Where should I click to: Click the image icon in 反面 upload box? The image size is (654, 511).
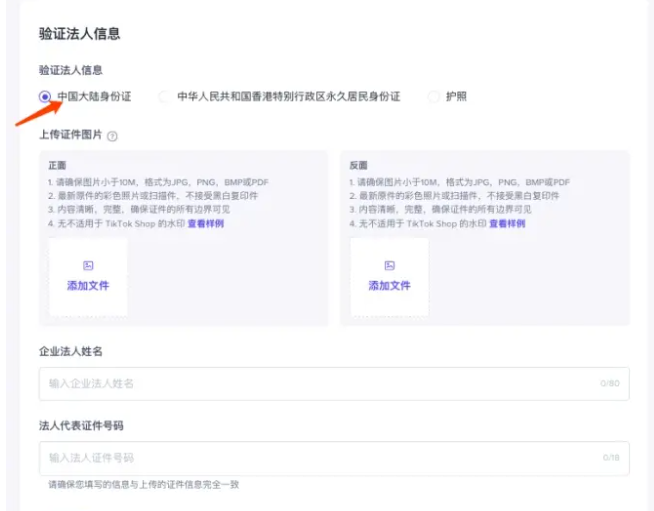coord(389,266)
